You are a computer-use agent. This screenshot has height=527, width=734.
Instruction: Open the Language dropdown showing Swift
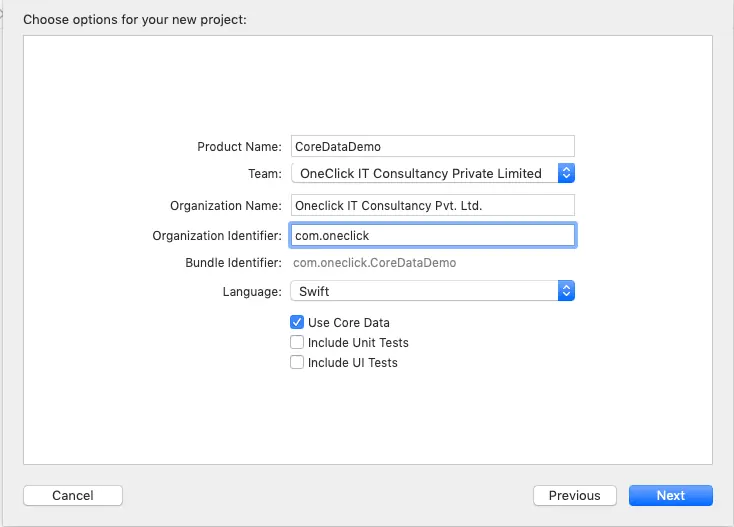click(x=433, y=291)
